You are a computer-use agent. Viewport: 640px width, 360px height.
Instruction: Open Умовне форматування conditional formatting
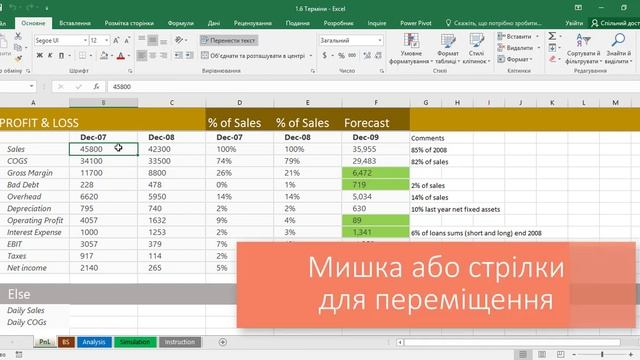tap(411, 49)
